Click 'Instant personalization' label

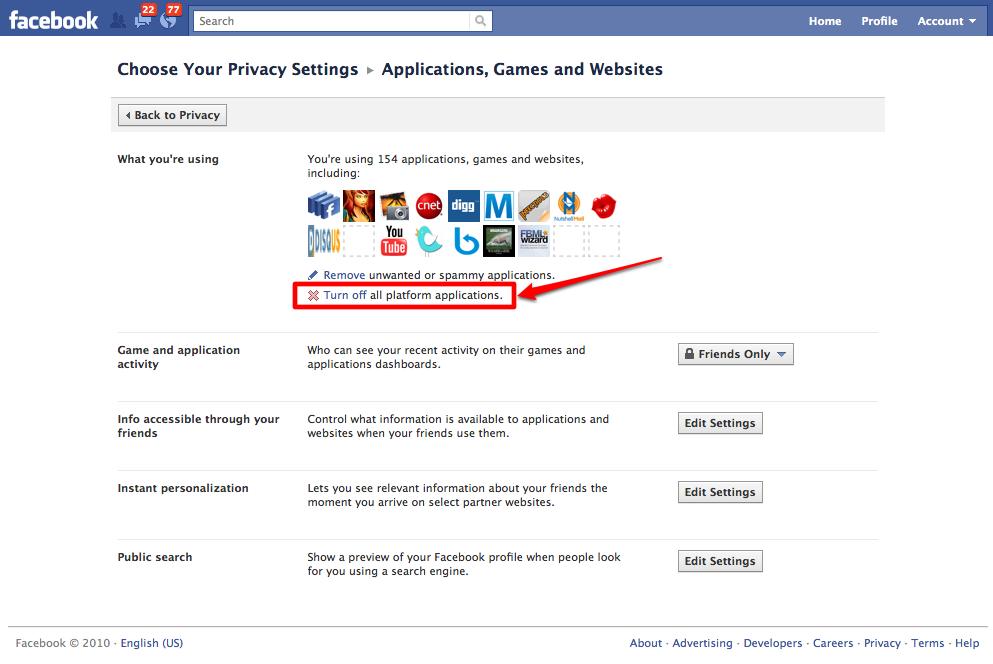[x=183, y=488]
